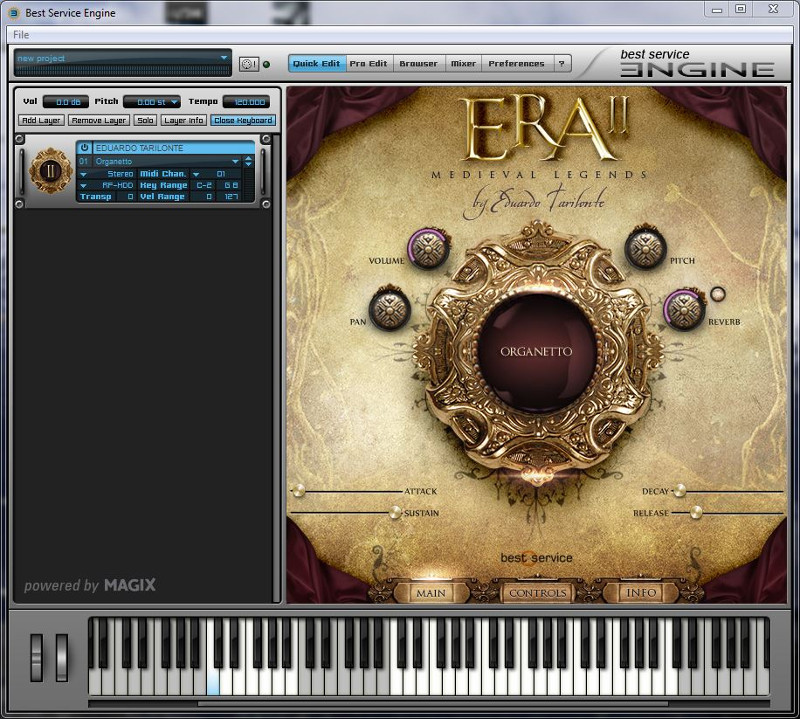Click the Release slider handle
Image resolution: width=800 pixels, height=719 pixels.
pyautogui.click(x=696, y=512)
